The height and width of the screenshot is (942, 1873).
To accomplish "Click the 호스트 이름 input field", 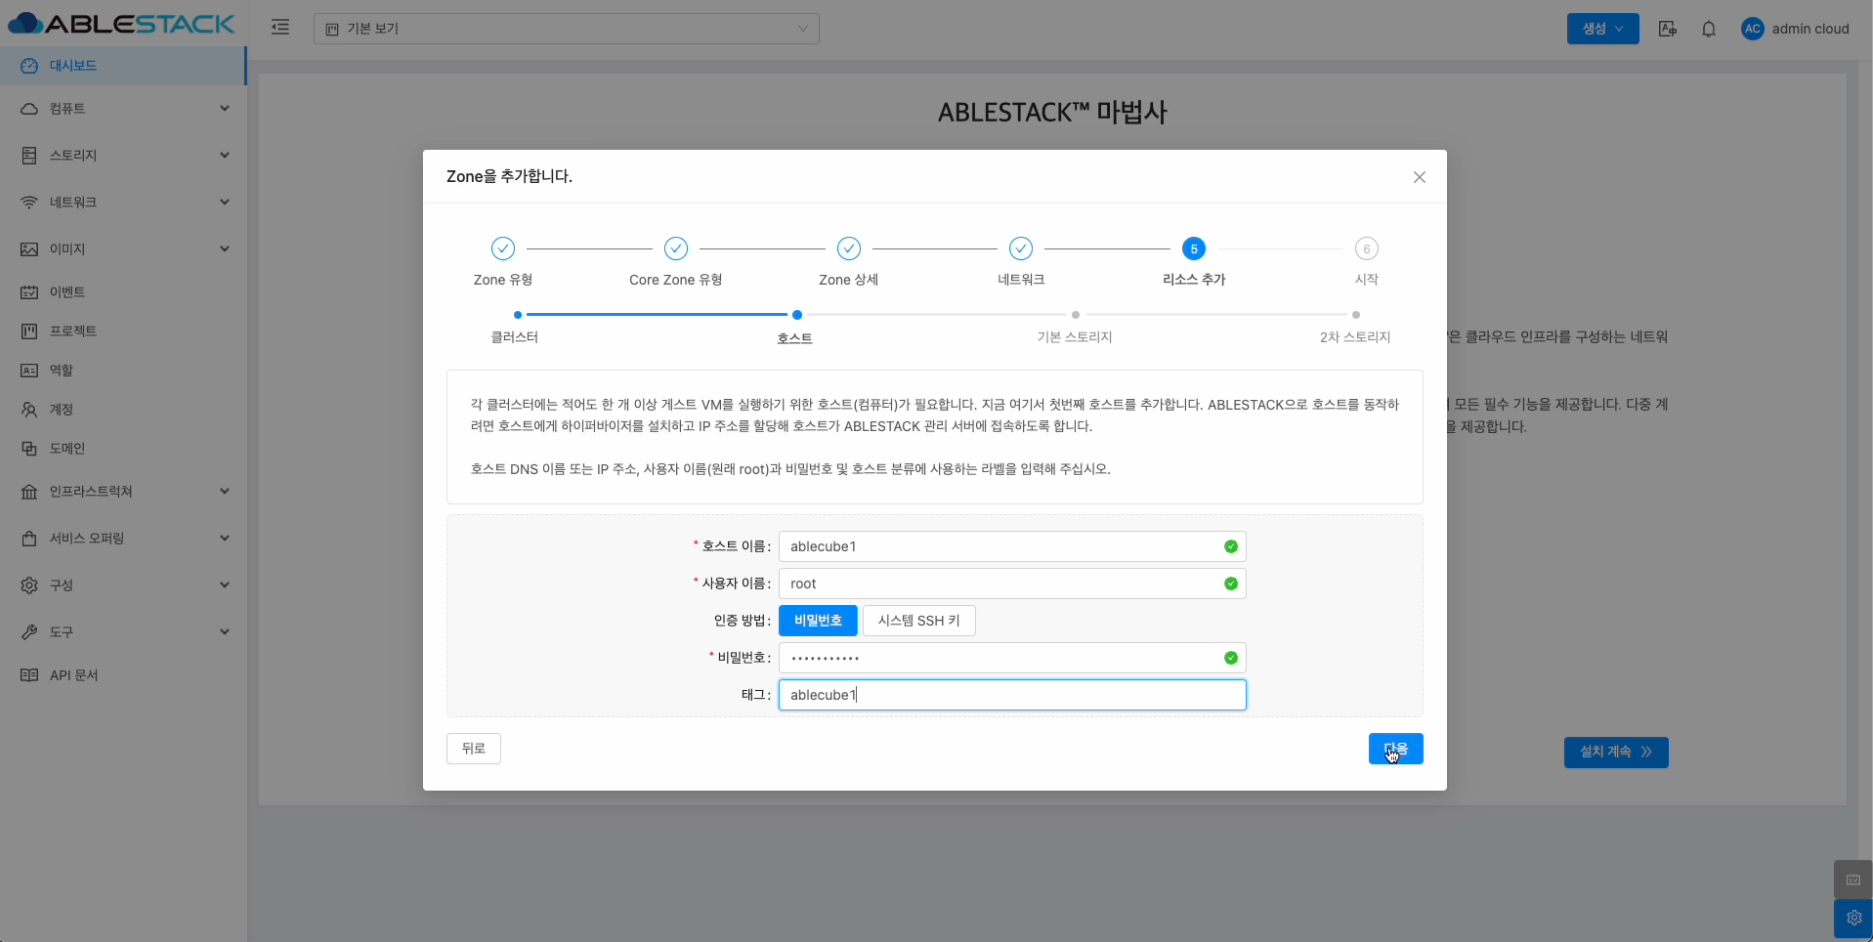I will (x=1000, y=546).
